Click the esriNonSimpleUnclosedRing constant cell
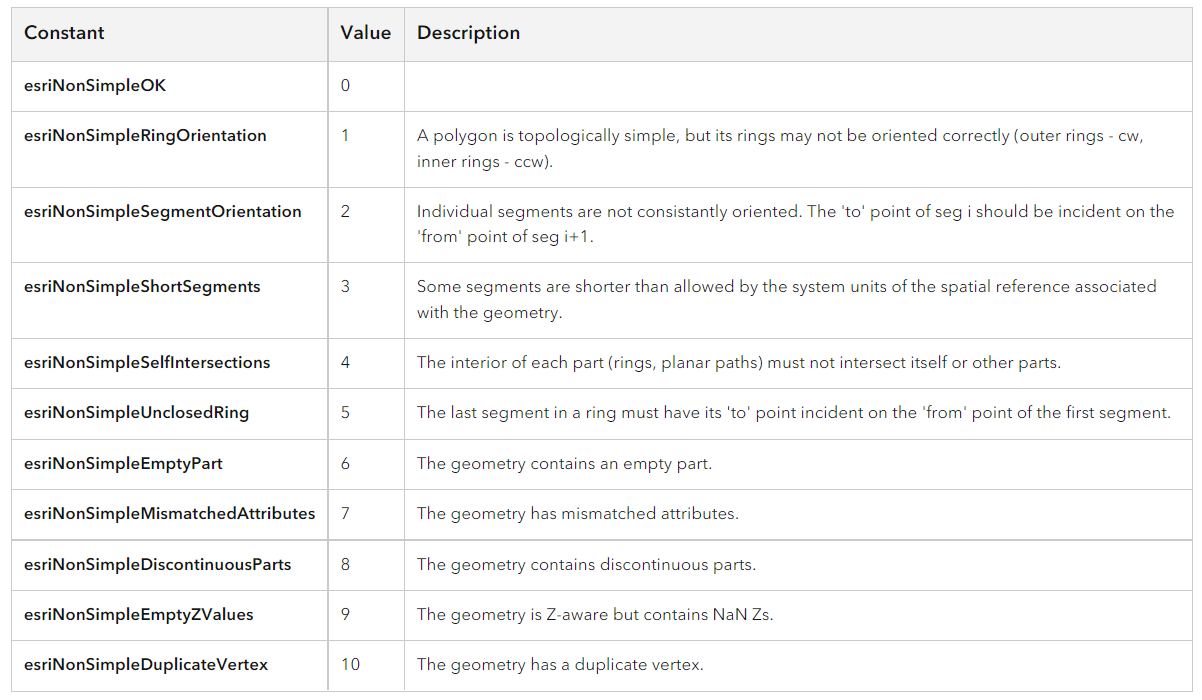The width and height of the screenshot is (1202, 700). [x=136, y=413]
